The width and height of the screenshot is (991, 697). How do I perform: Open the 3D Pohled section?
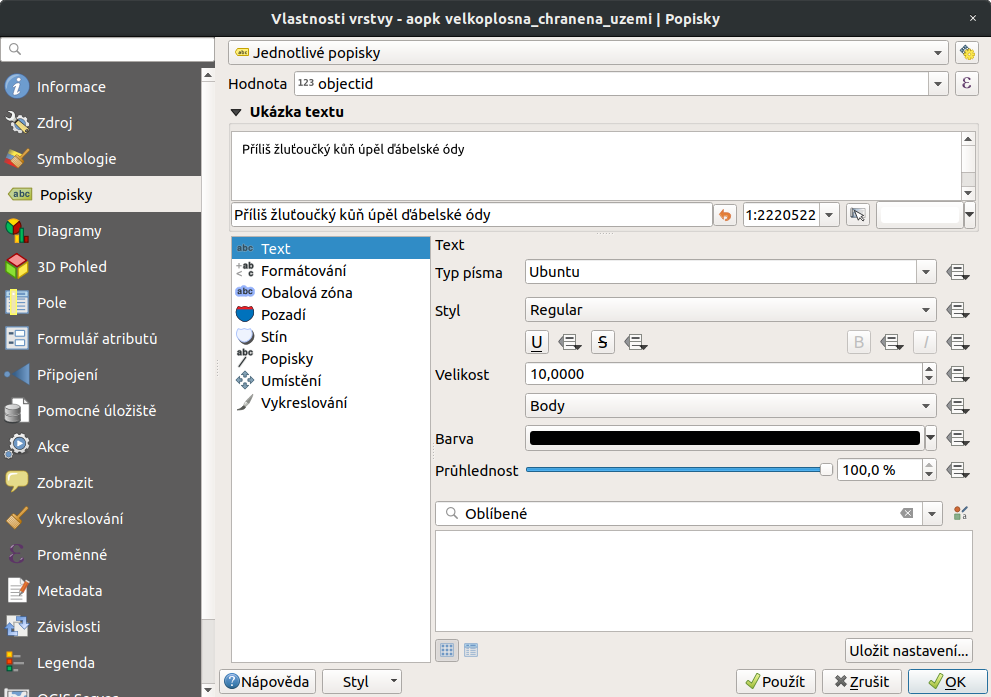point(100,267)
